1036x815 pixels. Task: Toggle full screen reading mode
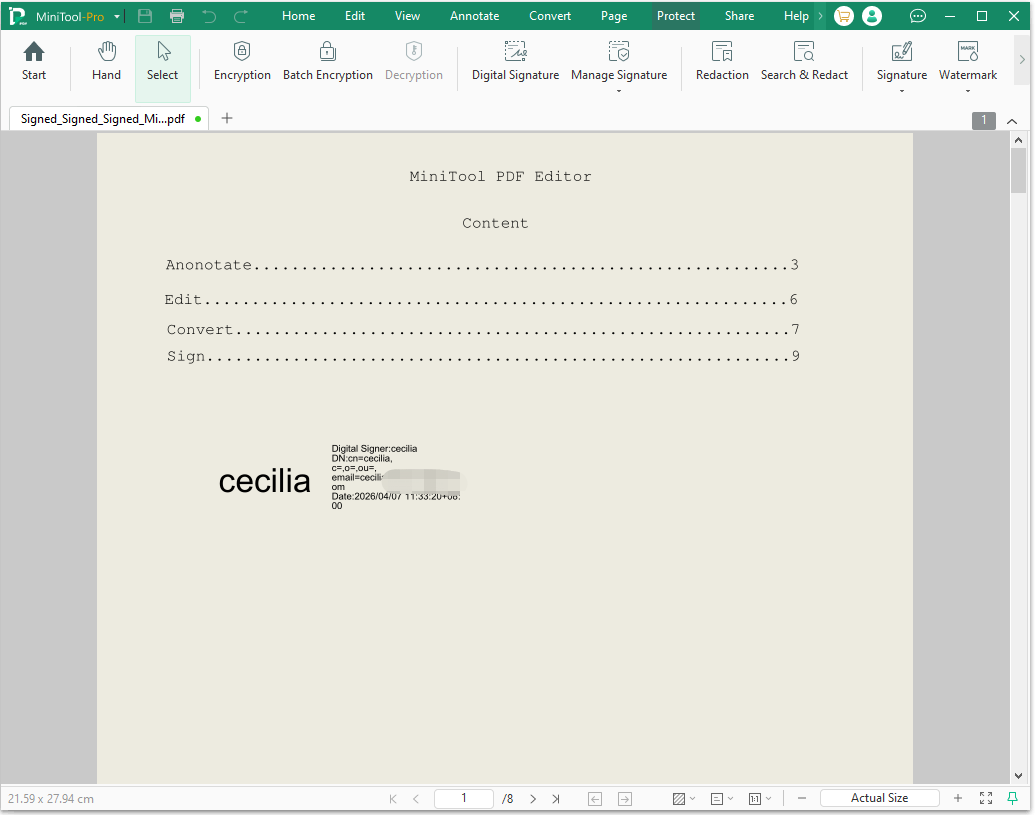tap(985, 798)
